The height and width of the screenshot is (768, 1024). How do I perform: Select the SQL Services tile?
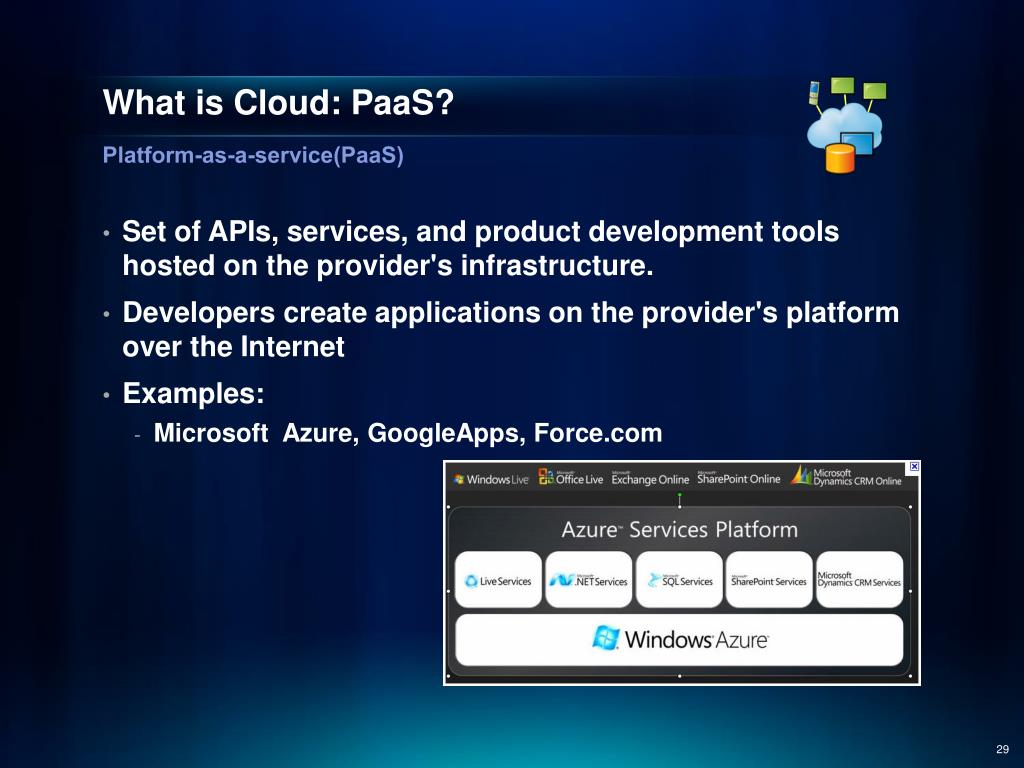(679, 580)
